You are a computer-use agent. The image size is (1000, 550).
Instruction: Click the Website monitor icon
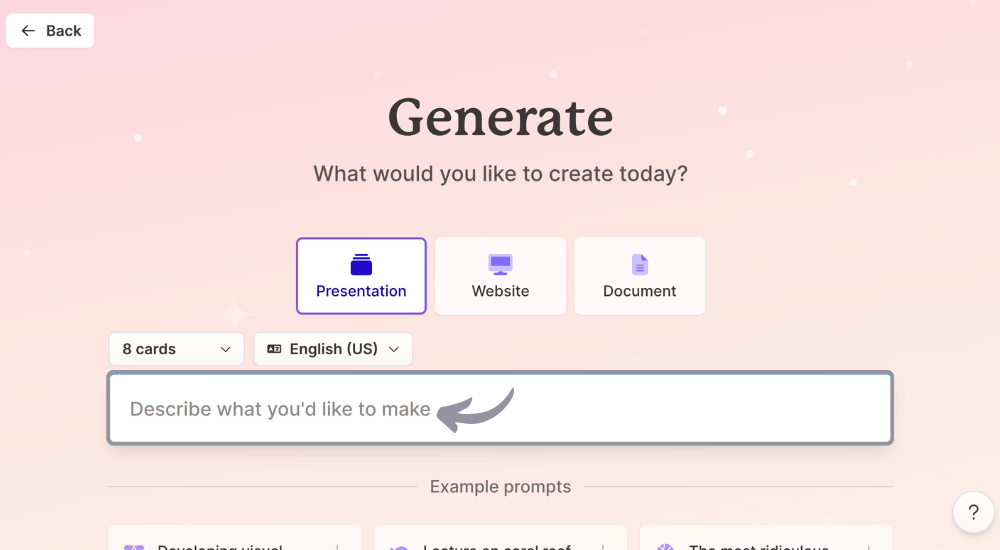(x=500, y=265)
